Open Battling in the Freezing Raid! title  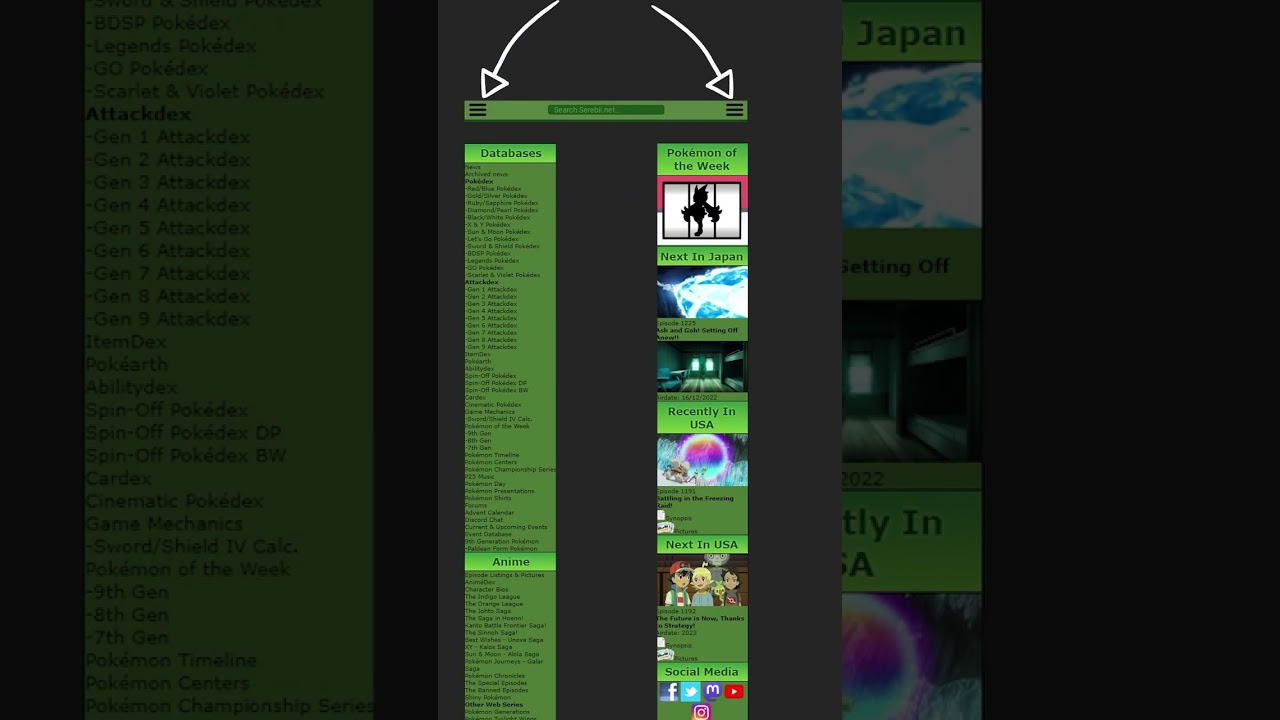click(x=695, y=502)
